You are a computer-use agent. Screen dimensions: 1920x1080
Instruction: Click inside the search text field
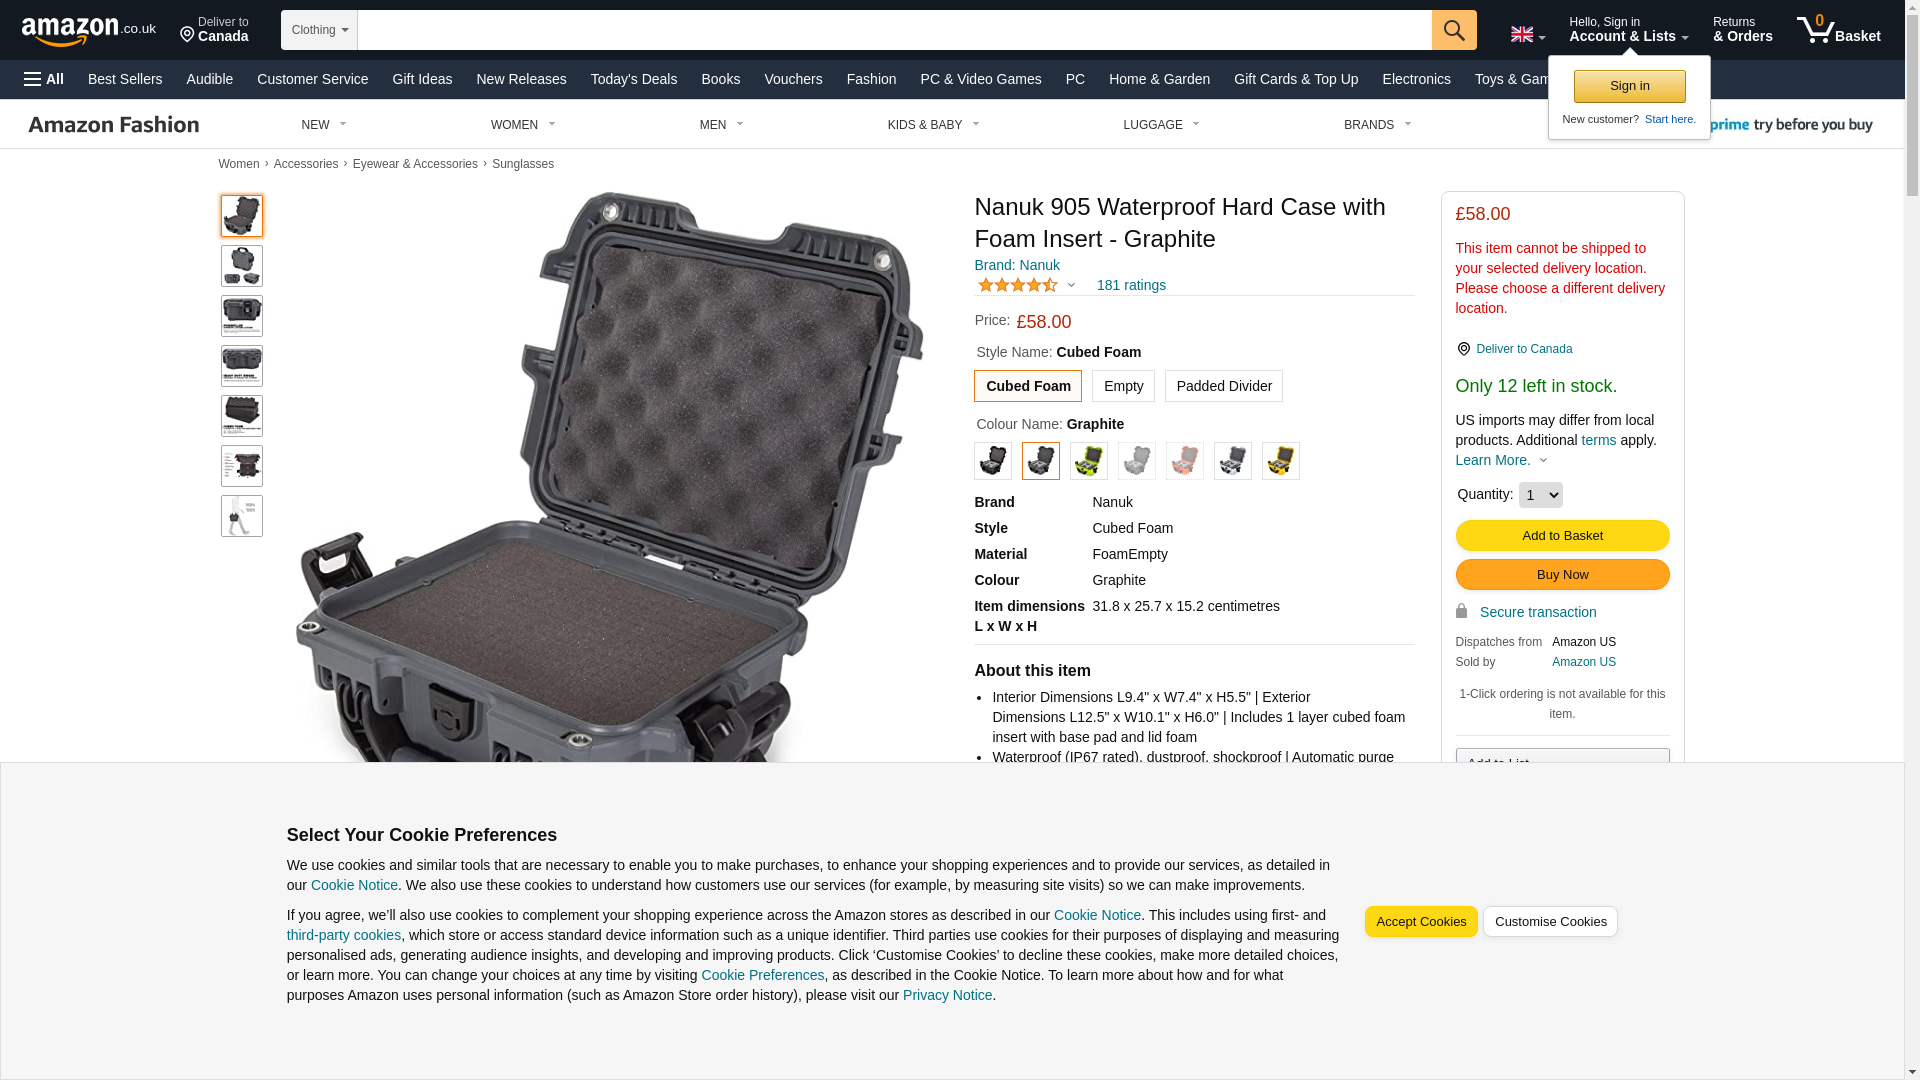coord(894,30)
